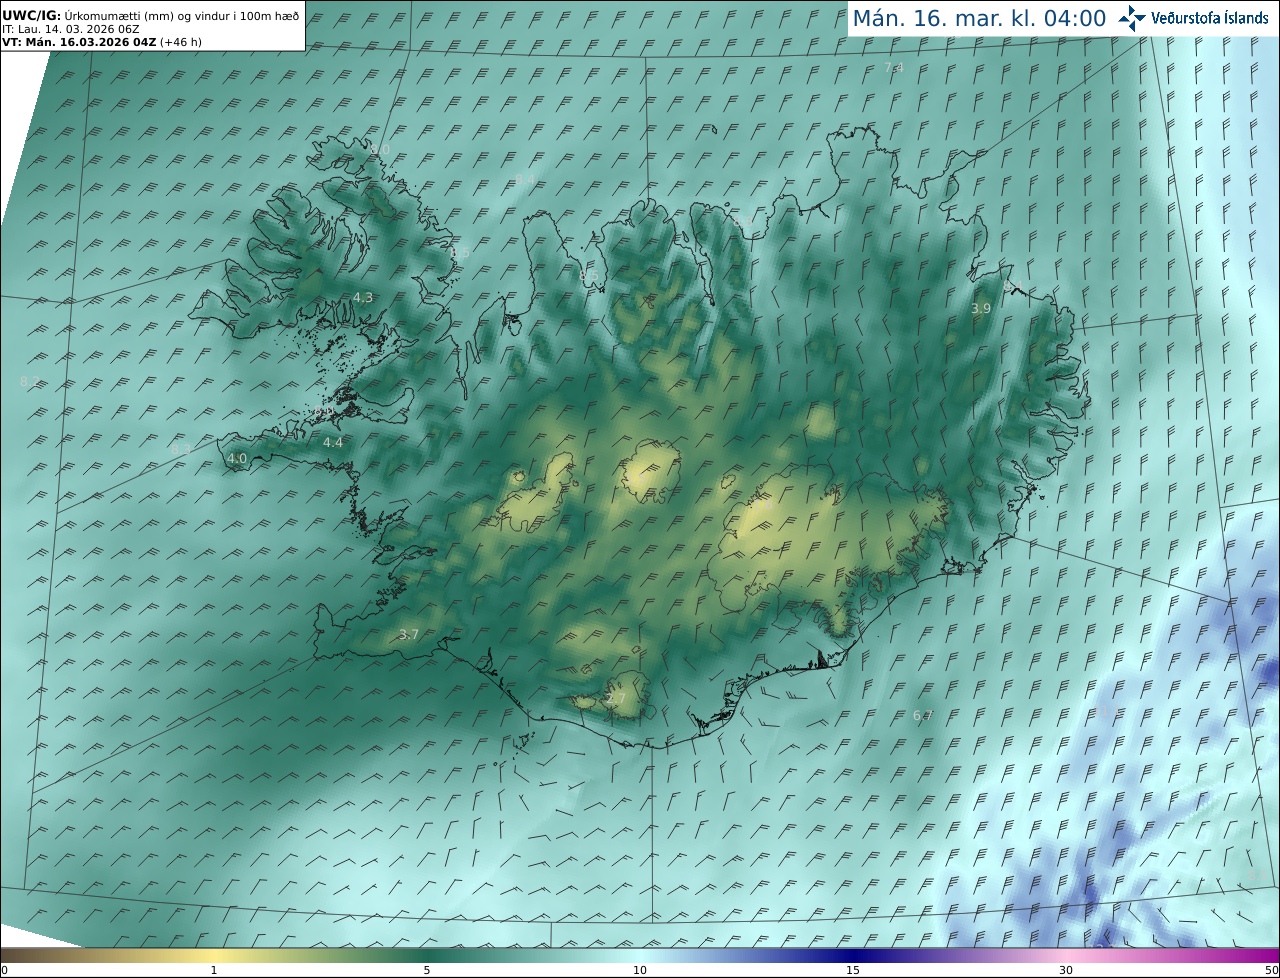The width and height of the screenshot is (1280, 978).
Task: Click the 8.0 value on the map
Action: coord(381,150)
